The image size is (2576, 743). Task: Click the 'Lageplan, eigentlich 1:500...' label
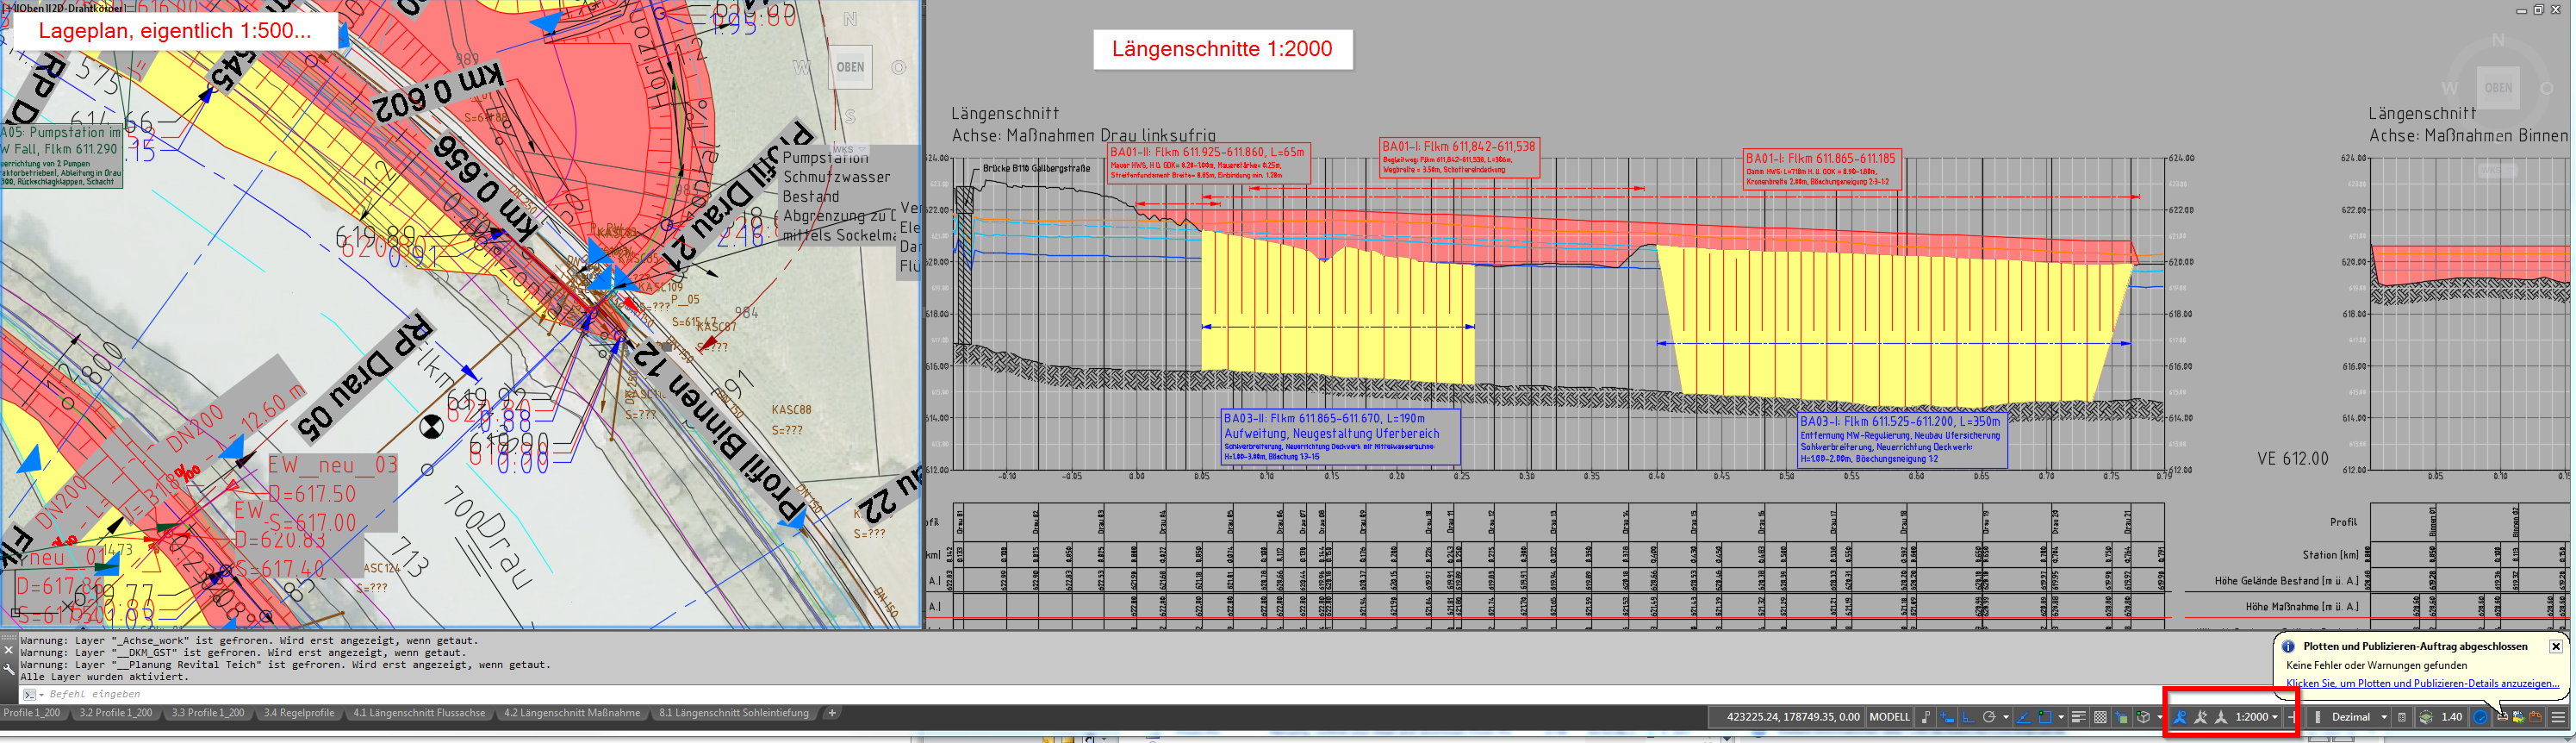175,31
